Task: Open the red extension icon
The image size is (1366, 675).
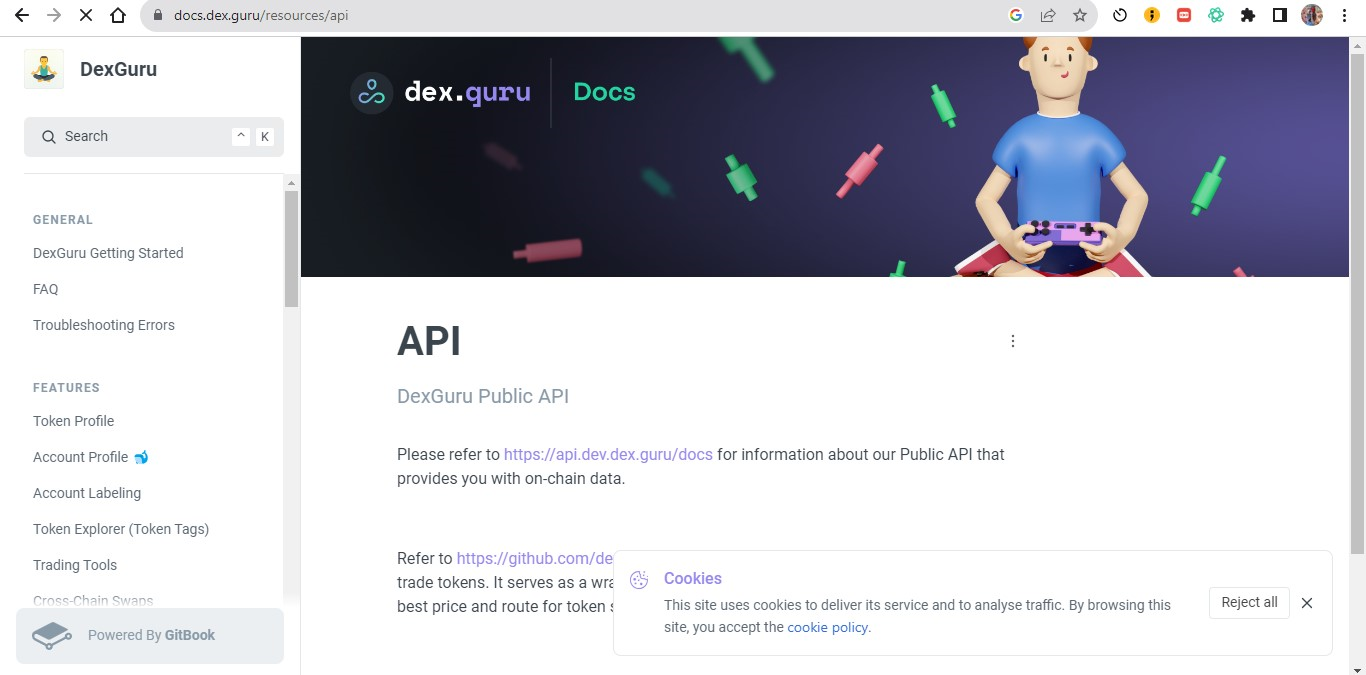Action: (x=1184, y=15)
